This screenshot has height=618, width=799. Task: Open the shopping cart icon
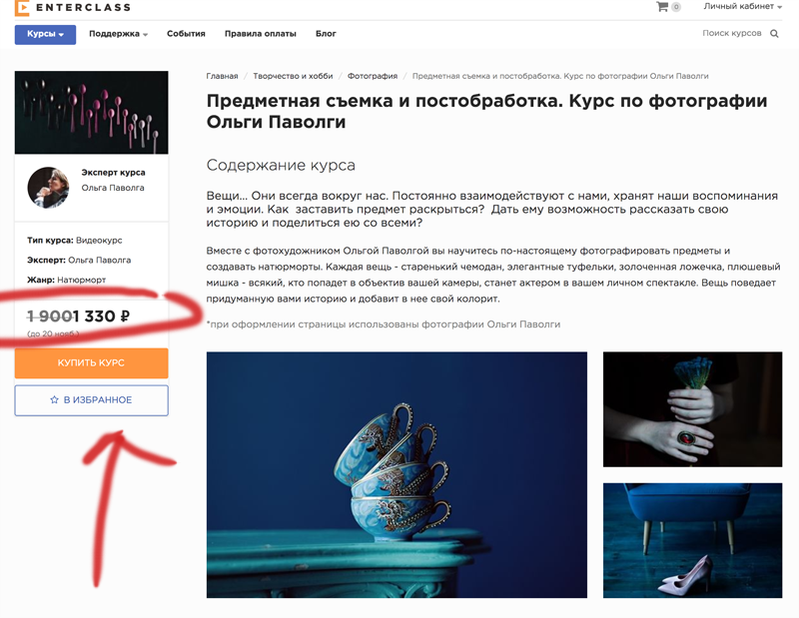click(x=662, y=7)
